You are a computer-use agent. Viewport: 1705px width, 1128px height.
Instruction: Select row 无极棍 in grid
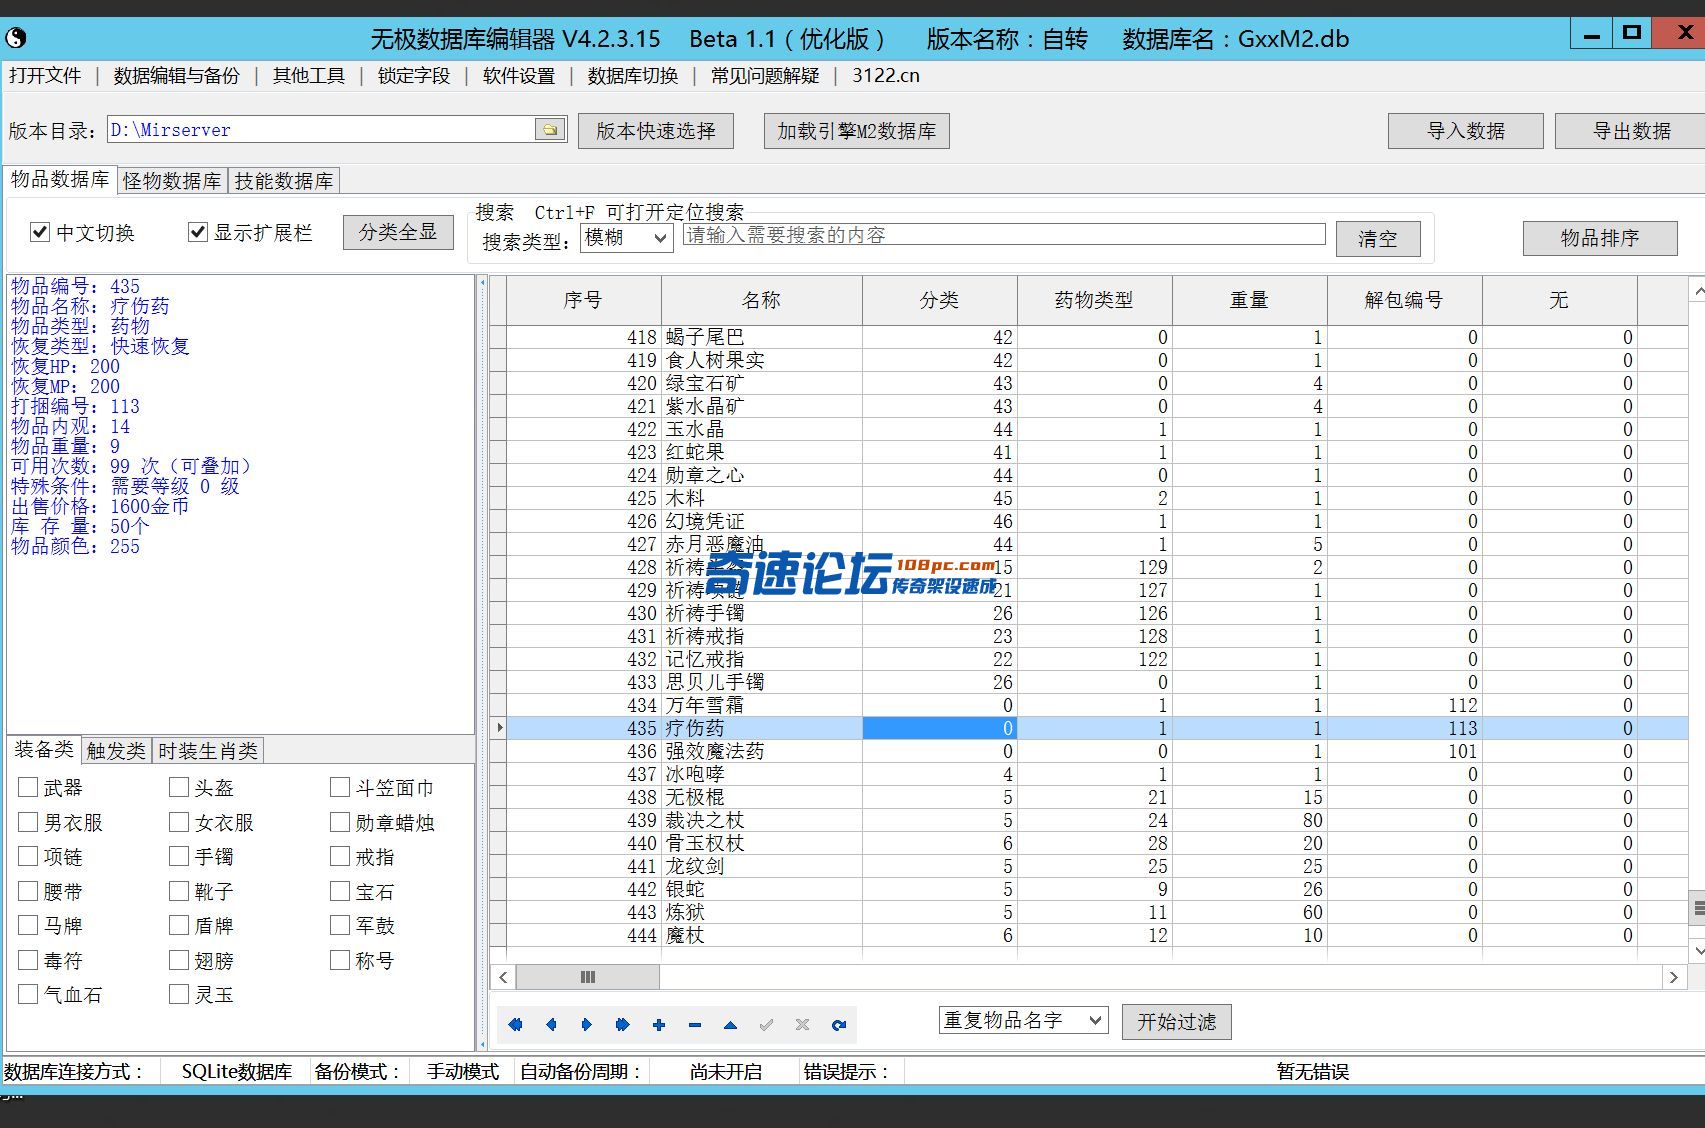click(1089, 797)
